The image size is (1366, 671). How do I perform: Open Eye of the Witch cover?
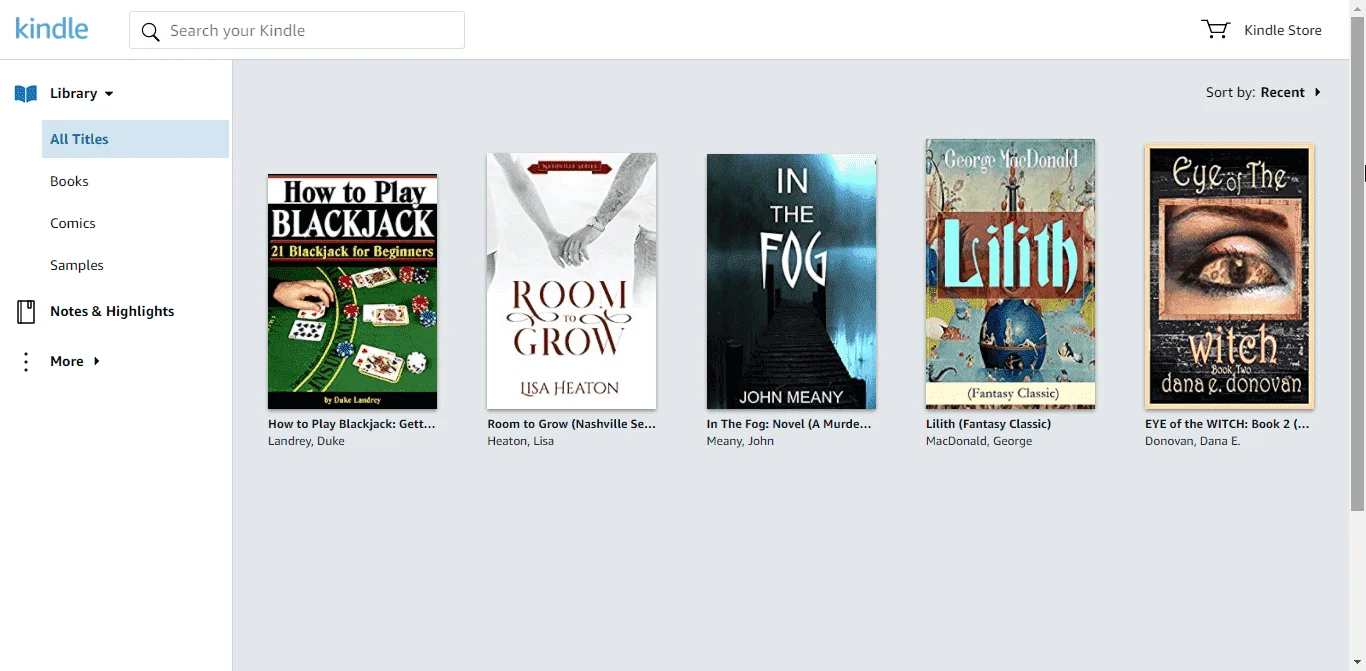pyautogui.click(x=1229, y=277)
